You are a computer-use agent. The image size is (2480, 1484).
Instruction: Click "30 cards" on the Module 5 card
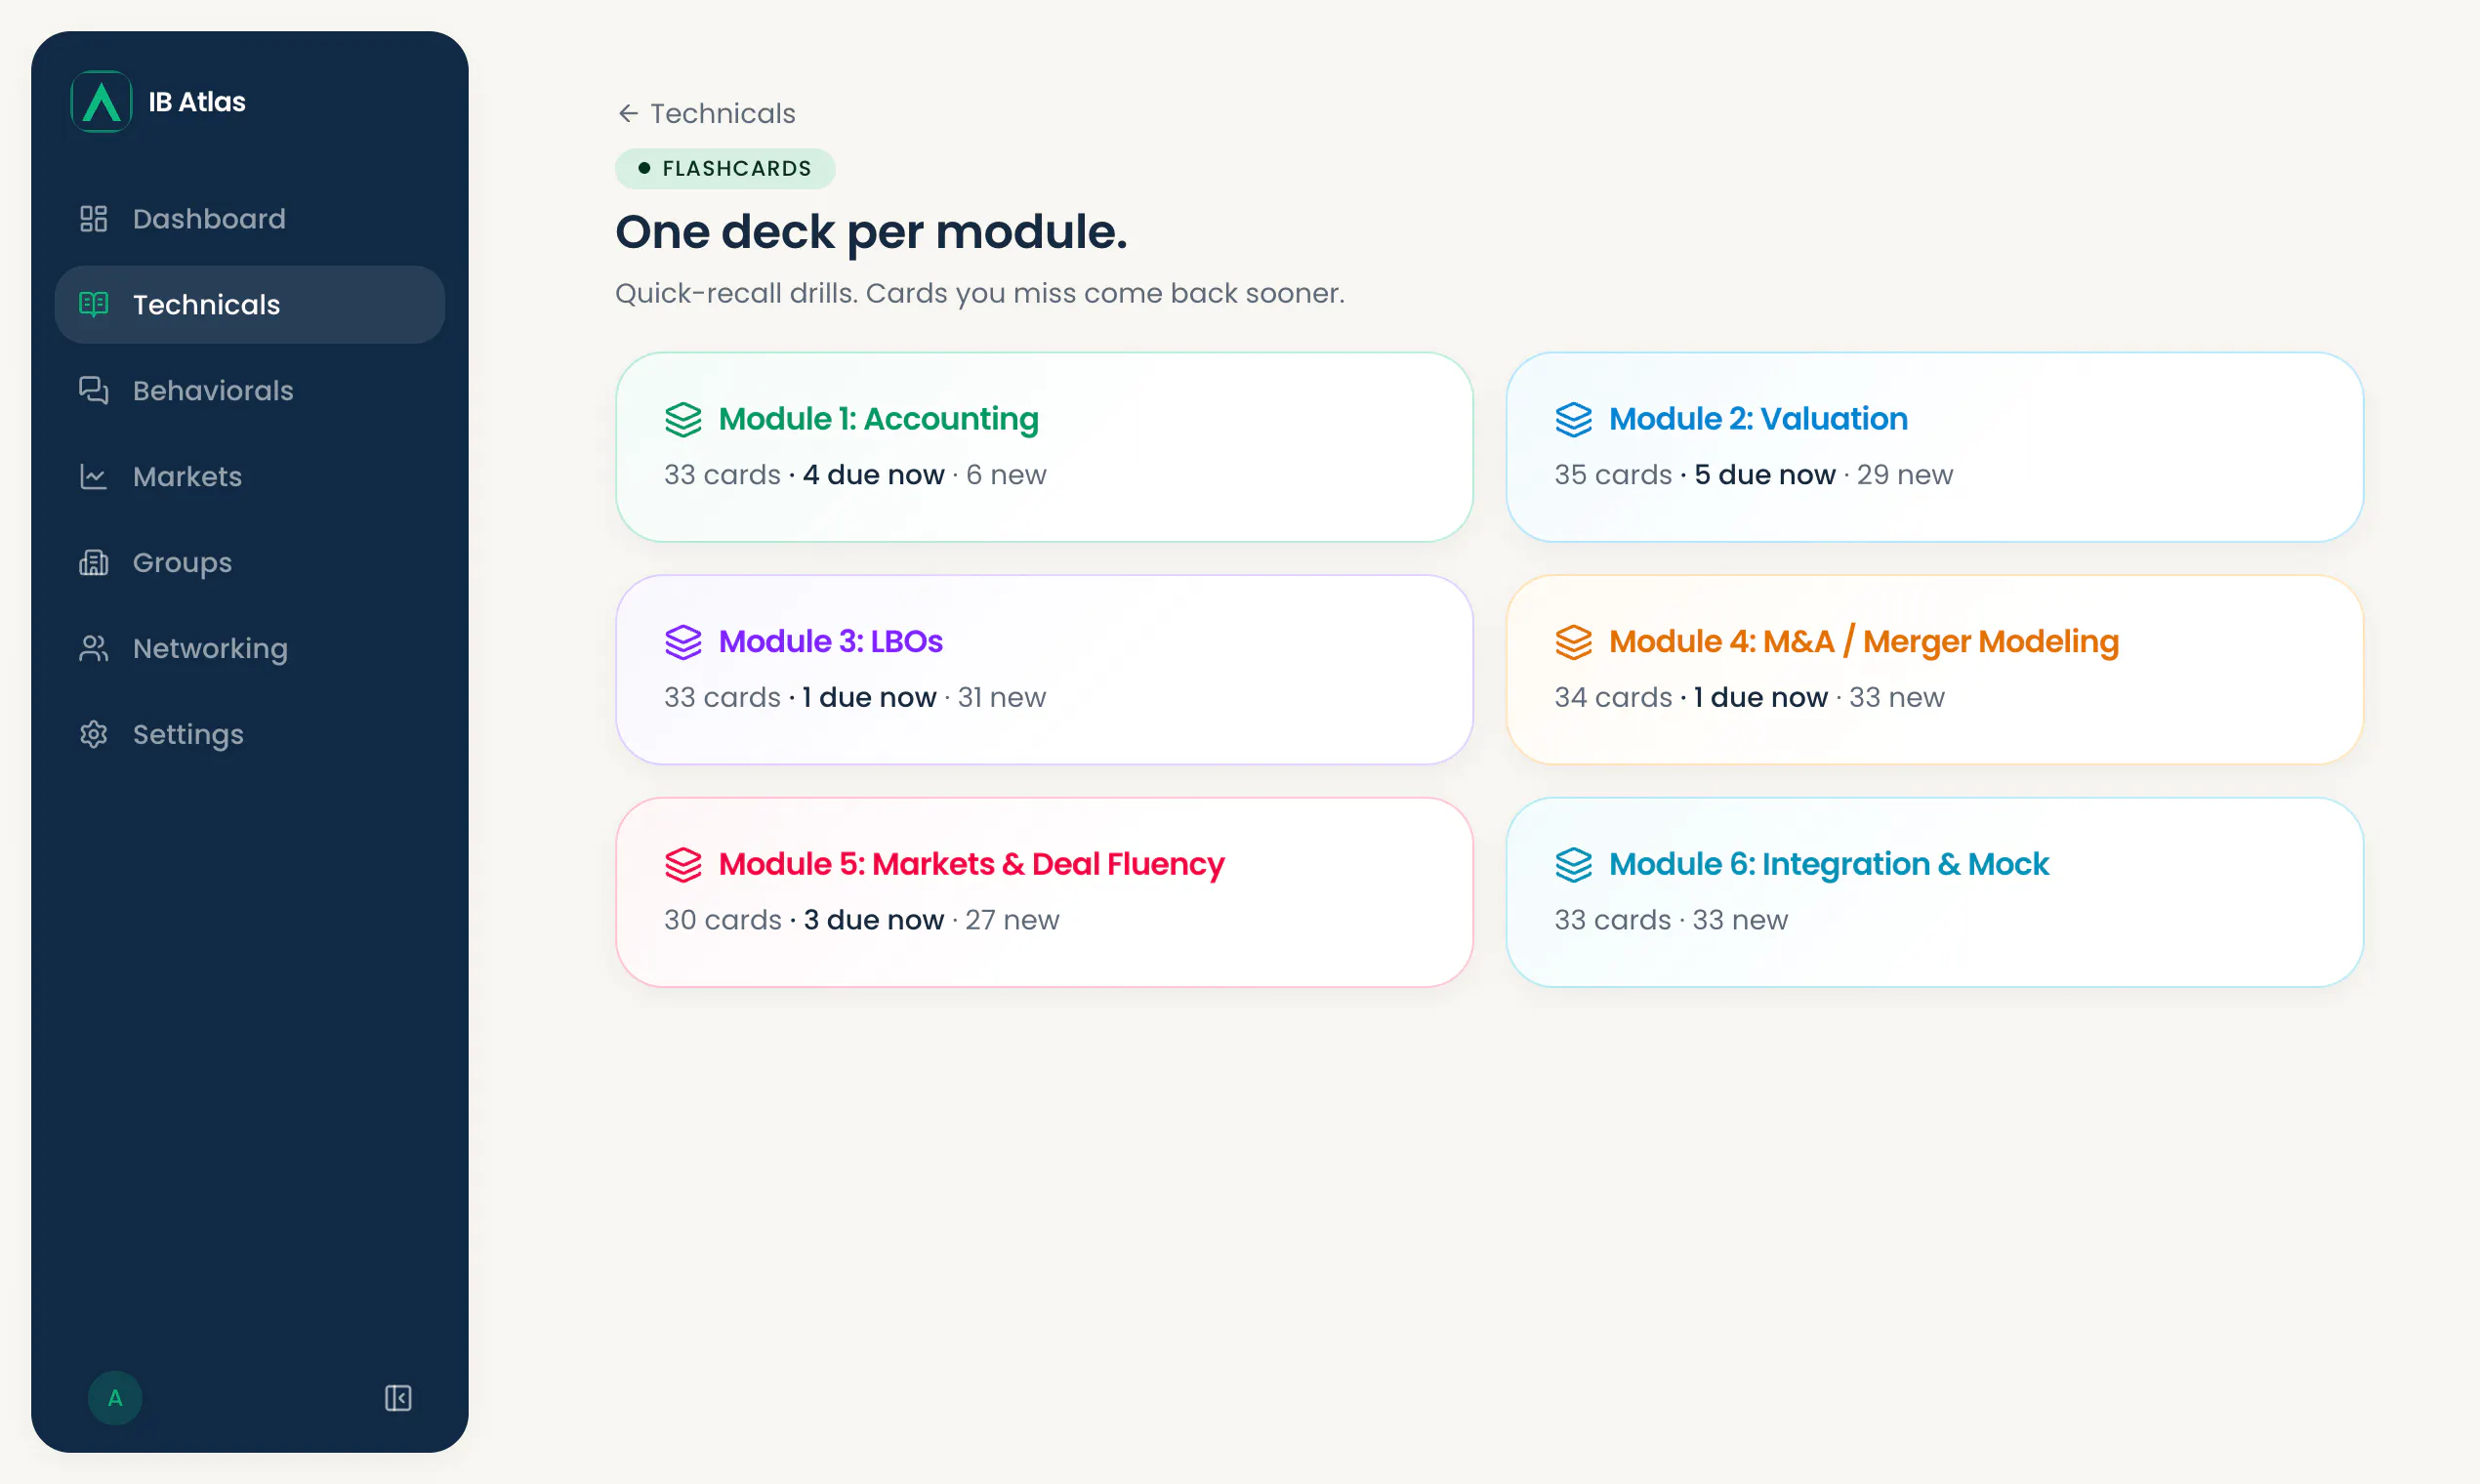point(722,920)
